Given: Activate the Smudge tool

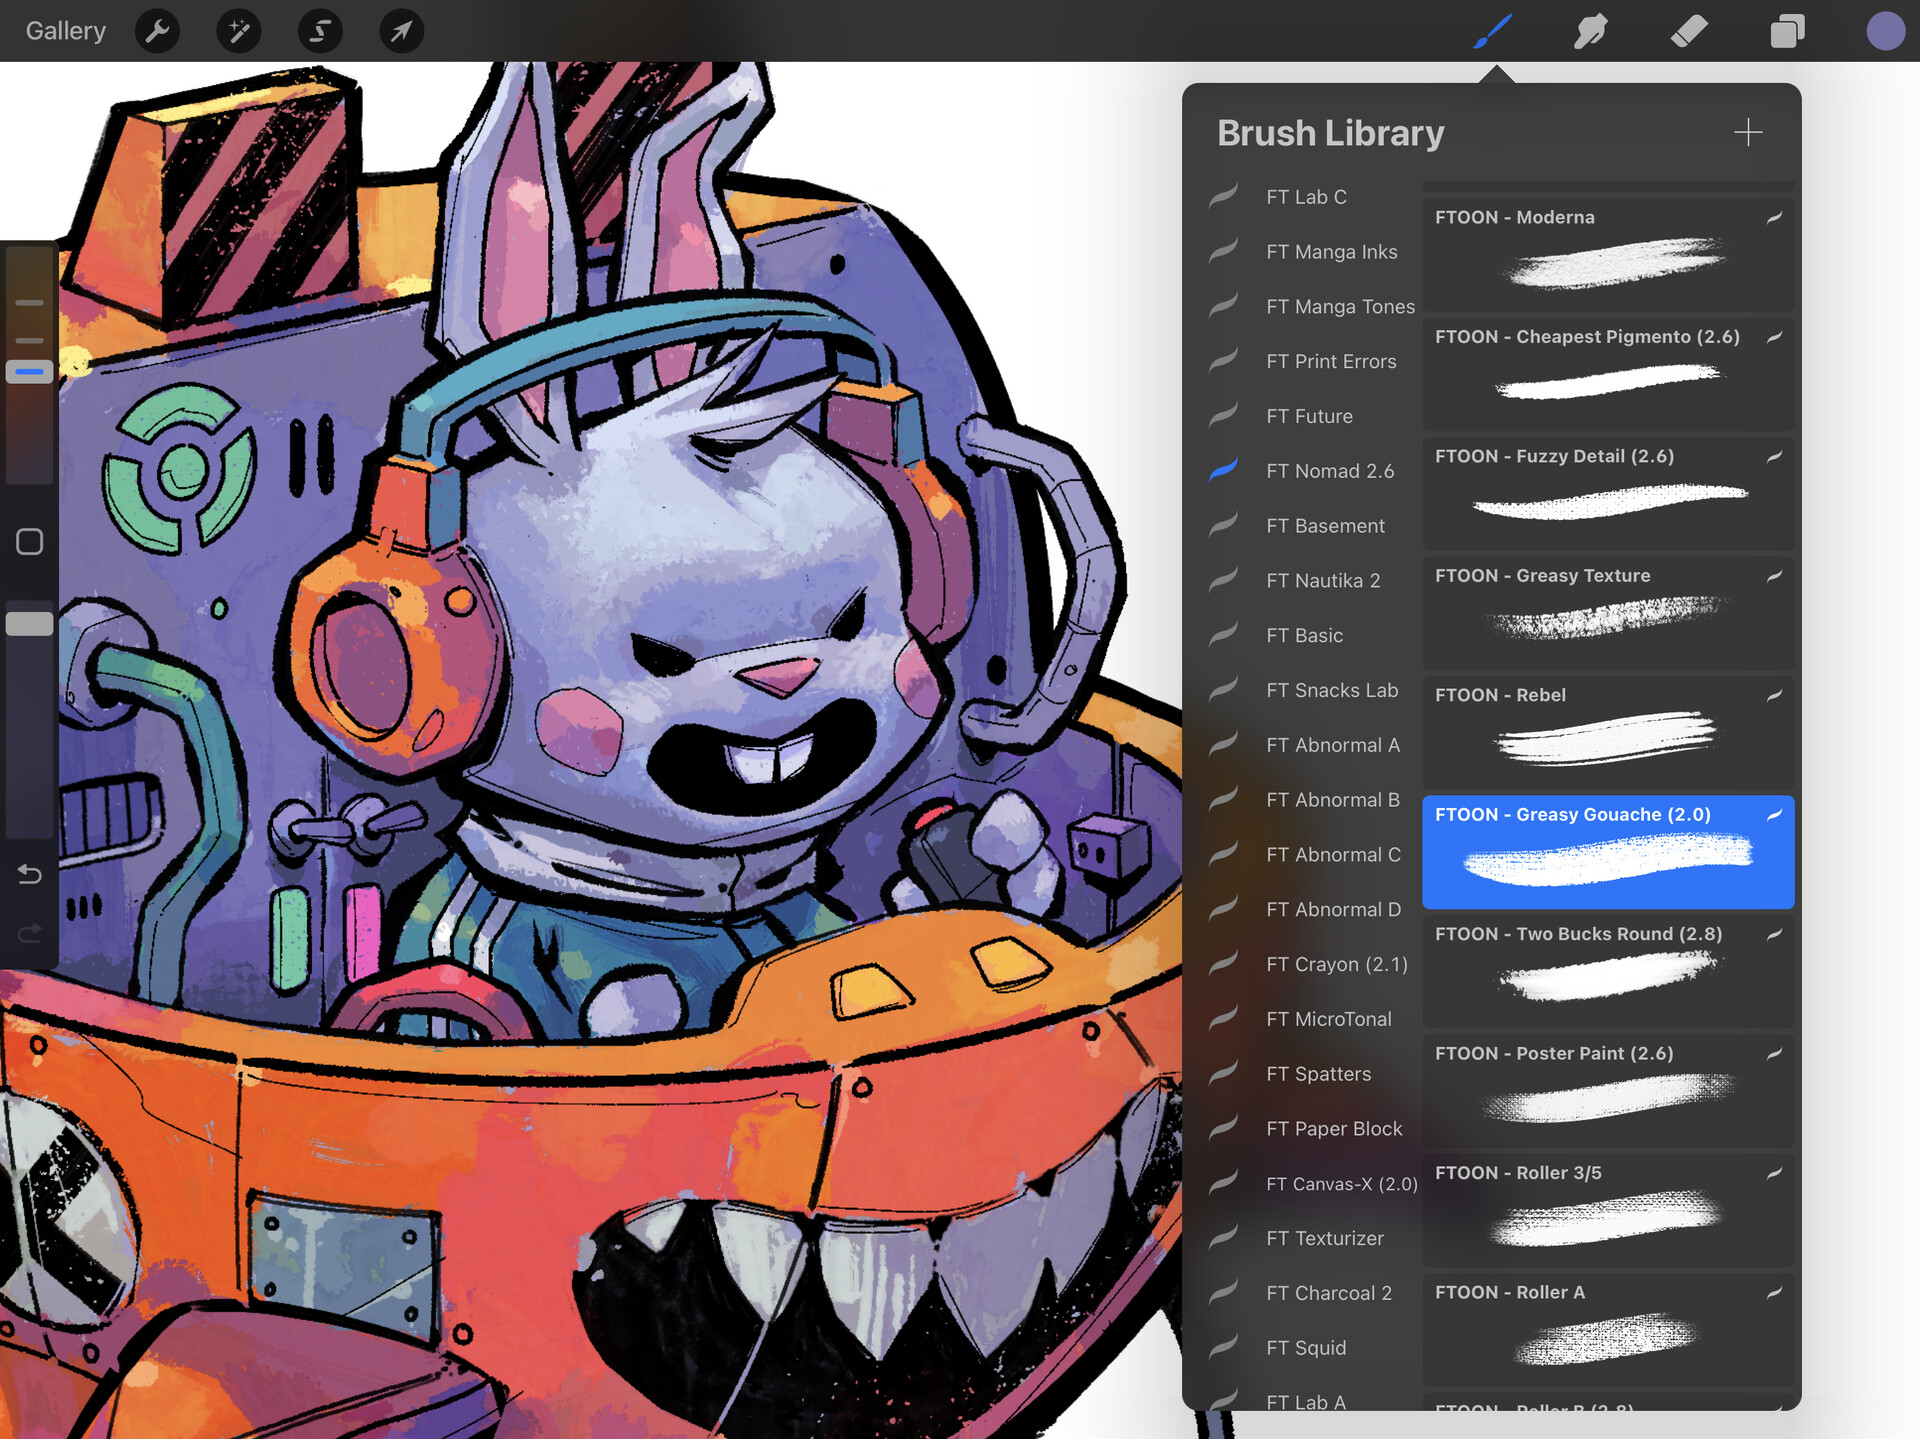Looking at the screenshot, I should click(1590, 31).
